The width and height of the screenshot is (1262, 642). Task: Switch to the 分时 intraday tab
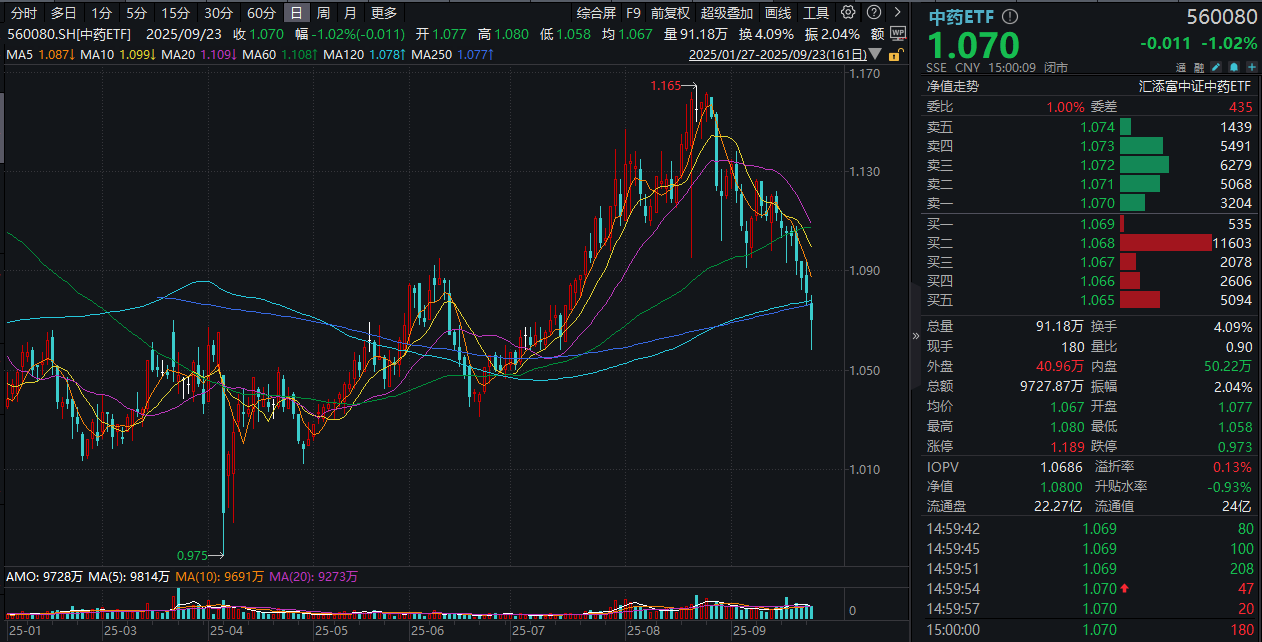(x=22, y=13)
